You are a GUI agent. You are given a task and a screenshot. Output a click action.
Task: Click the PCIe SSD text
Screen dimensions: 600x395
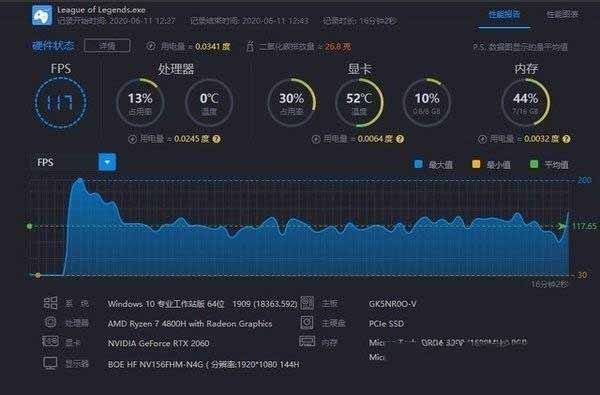coord(386,323)
